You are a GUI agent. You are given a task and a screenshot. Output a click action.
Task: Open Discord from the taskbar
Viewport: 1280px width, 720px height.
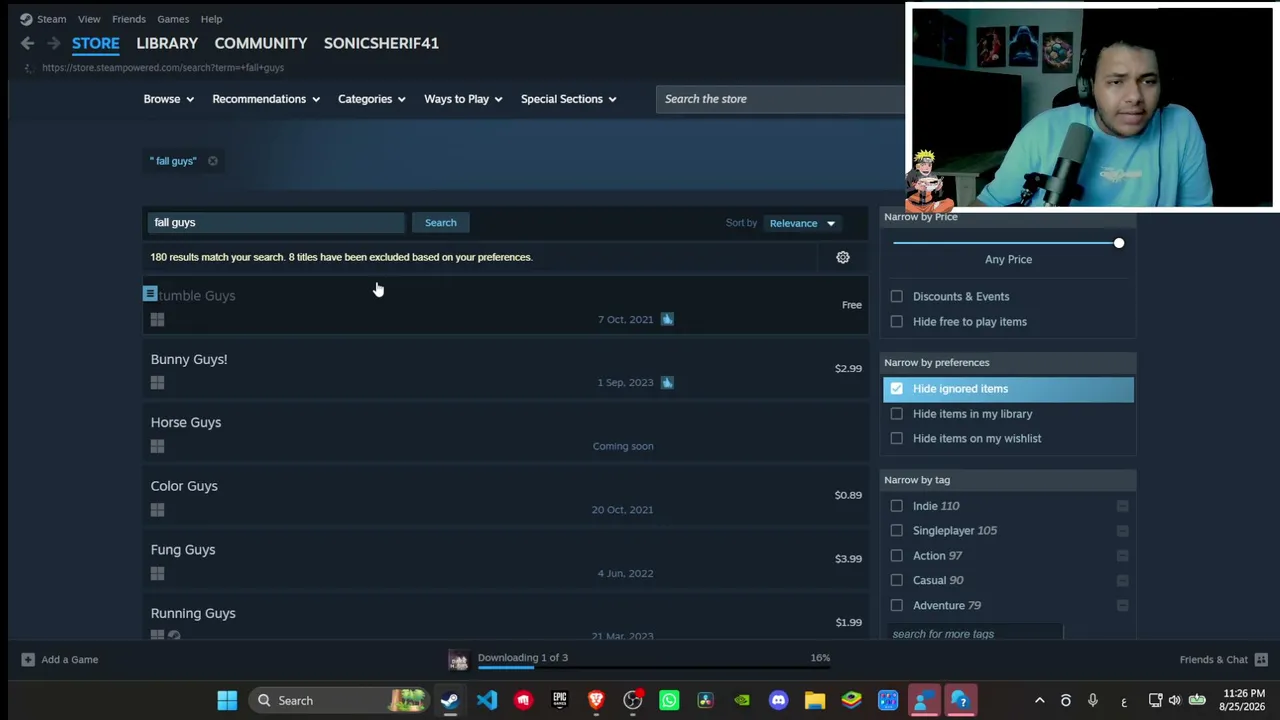pyautogui.click(x=779, y=701)
